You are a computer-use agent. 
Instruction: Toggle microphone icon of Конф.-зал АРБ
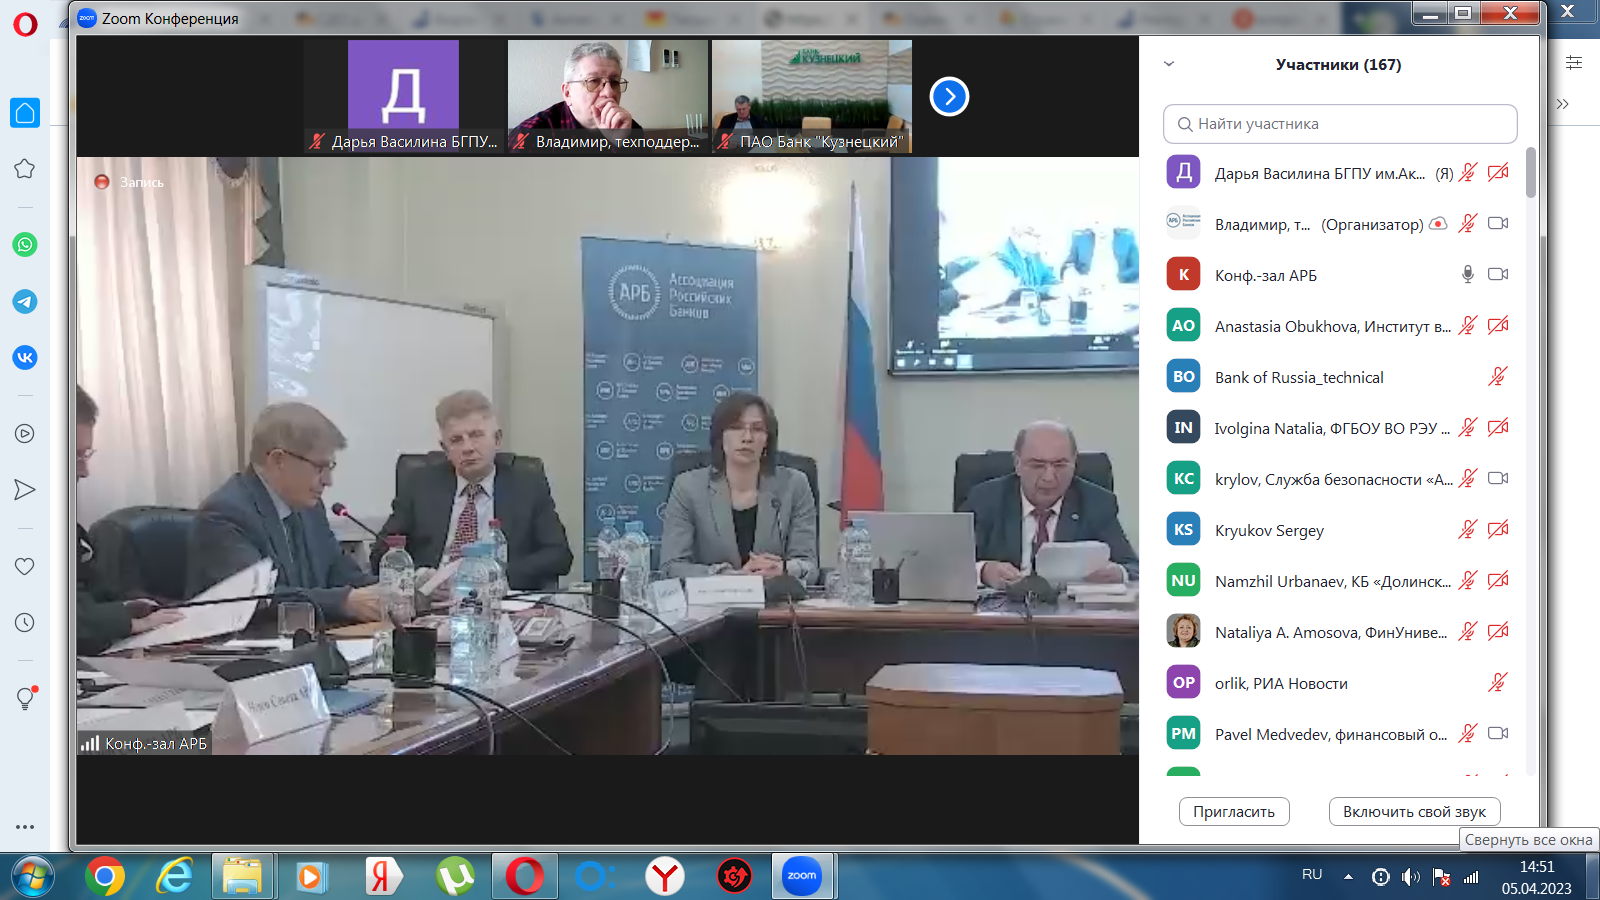click(1467, 274)
